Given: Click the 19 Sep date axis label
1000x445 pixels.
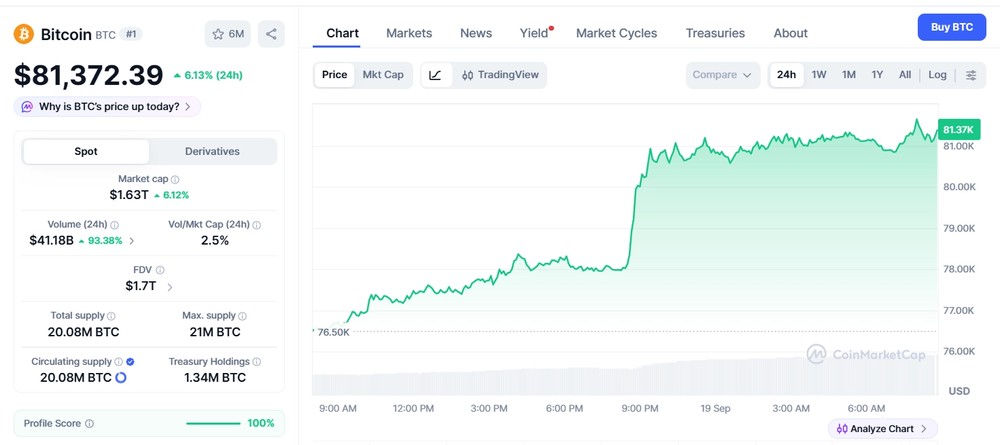Looking at the screenshot, I should (x=716, y=408).
